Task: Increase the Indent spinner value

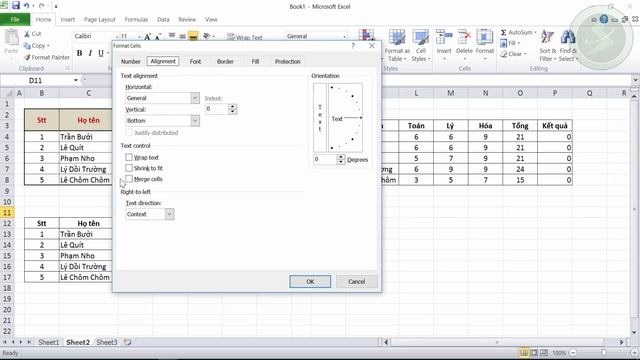Action: [233, 107]
